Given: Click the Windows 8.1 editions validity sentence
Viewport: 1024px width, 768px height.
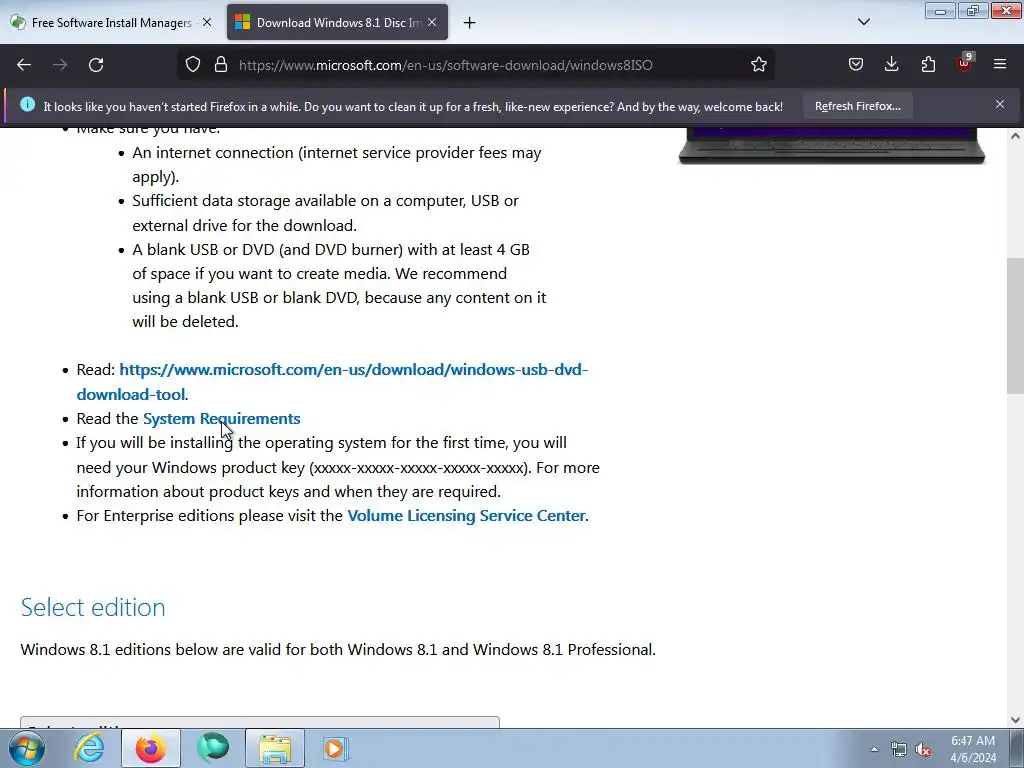Looking at the screenshot, I should point(338,650).
